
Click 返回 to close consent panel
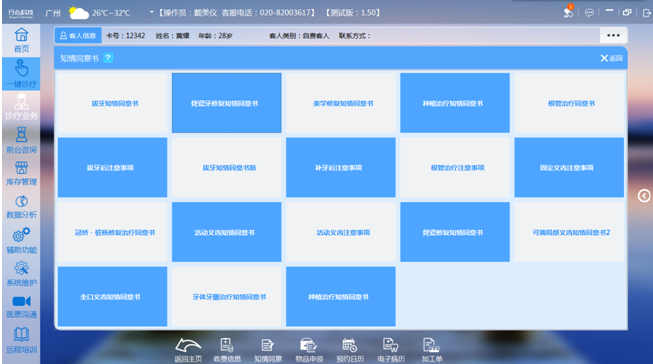(x=611, y=58)
